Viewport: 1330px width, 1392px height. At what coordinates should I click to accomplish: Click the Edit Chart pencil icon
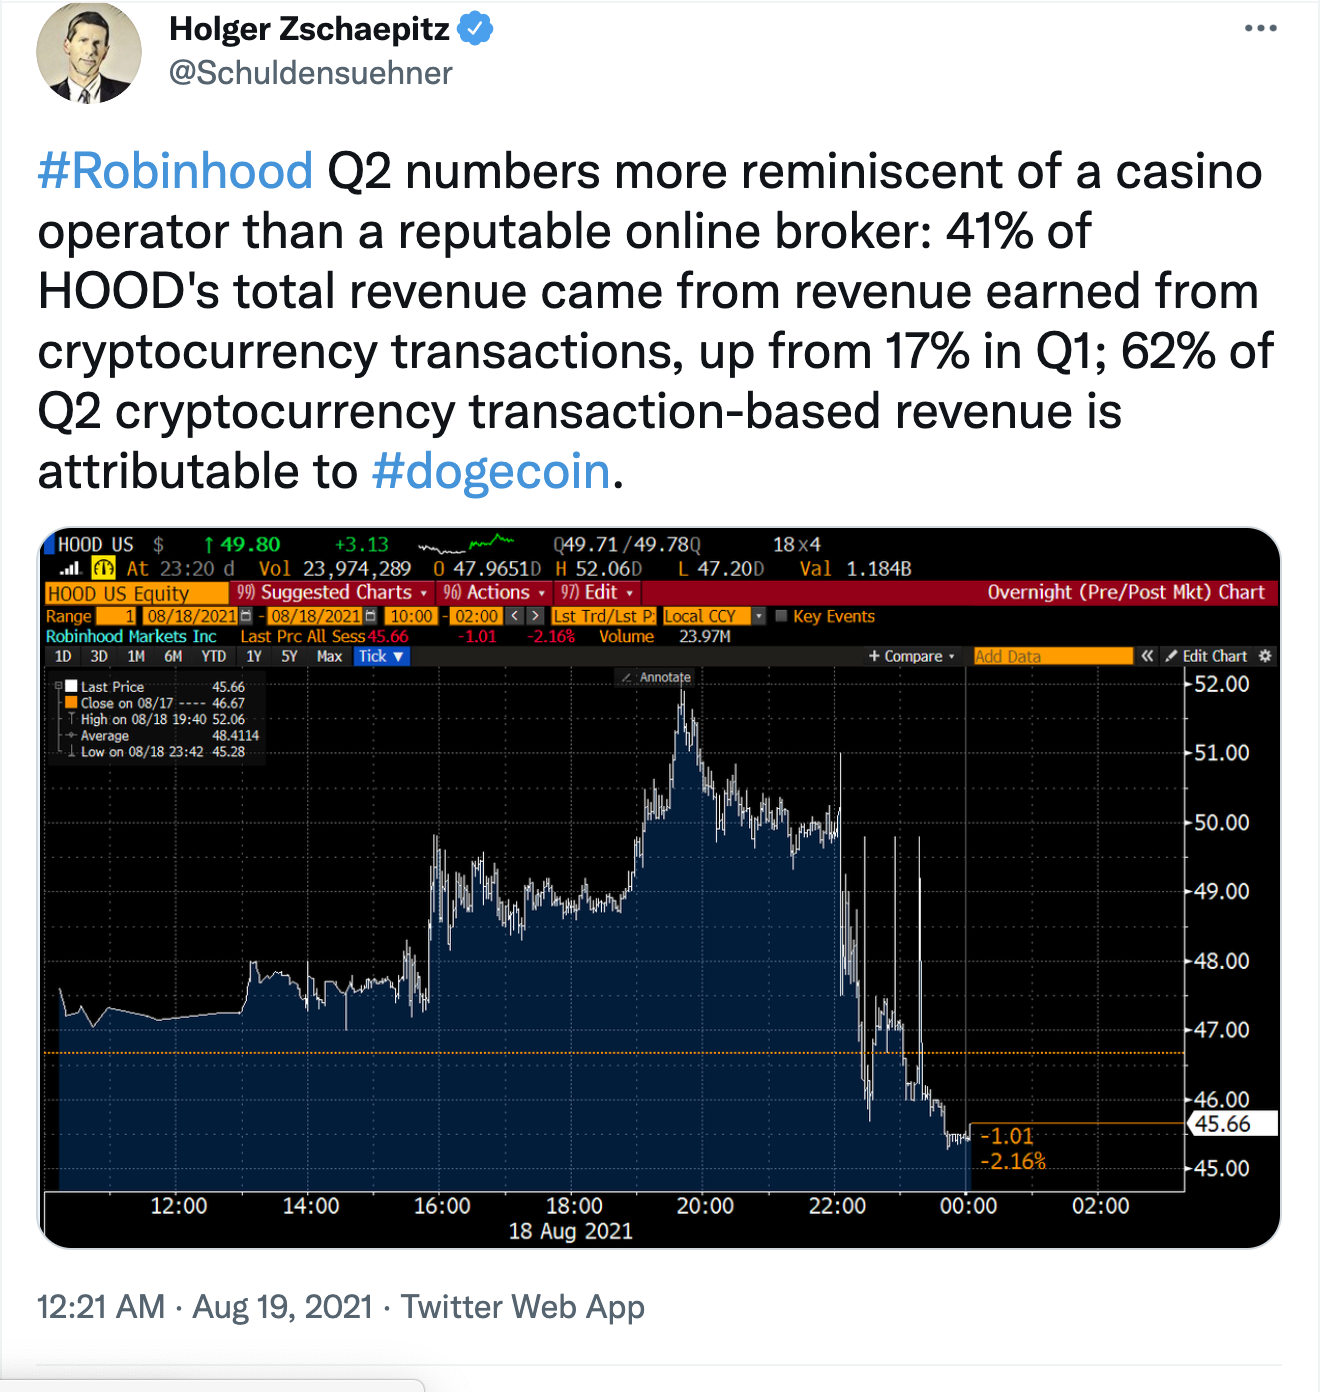point(1172,656)
